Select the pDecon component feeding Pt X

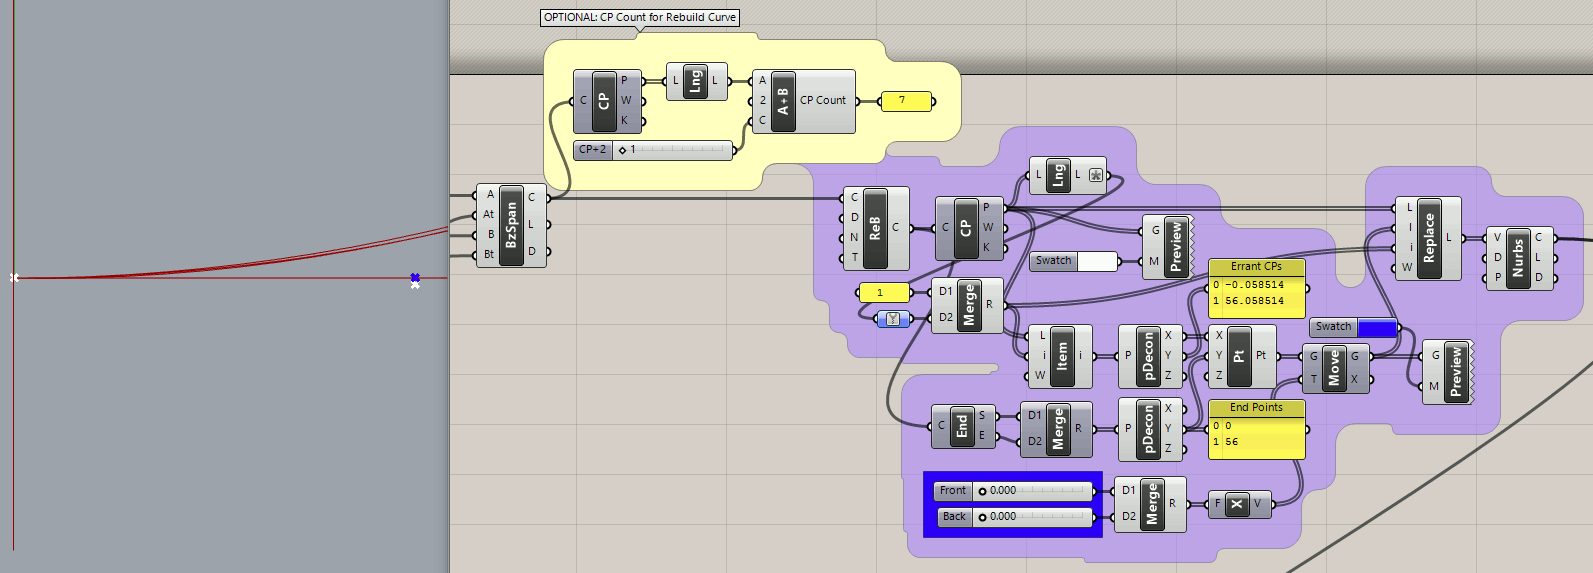tap(1149, 356)
